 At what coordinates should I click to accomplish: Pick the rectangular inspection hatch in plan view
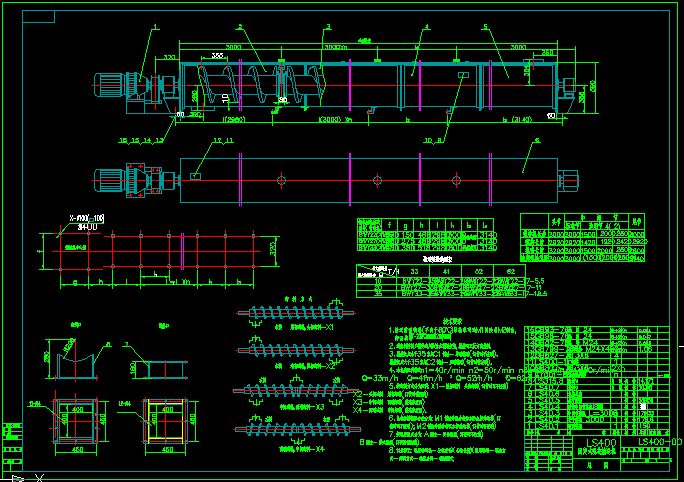(195, 176)
